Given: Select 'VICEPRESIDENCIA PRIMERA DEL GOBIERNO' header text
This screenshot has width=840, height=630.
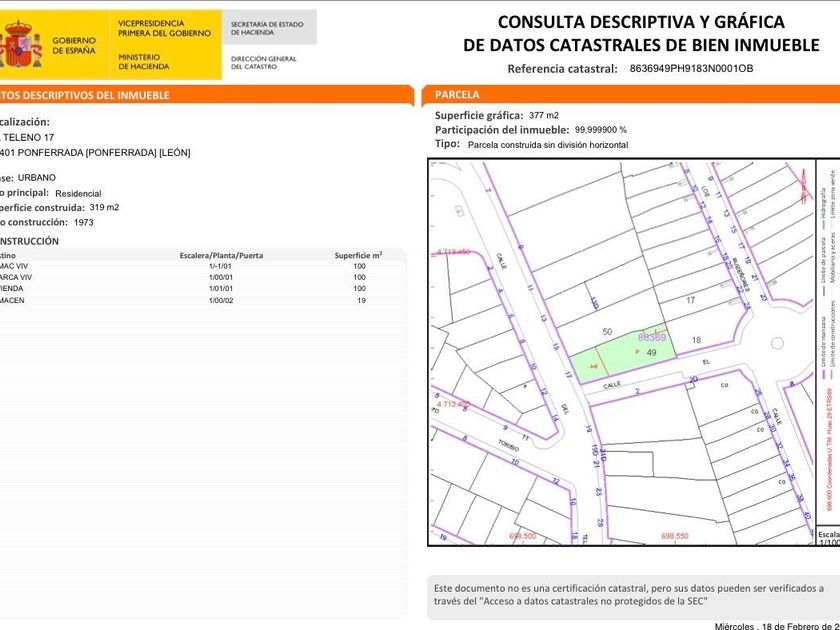Looking at the screenshot, I should point(164,28).
